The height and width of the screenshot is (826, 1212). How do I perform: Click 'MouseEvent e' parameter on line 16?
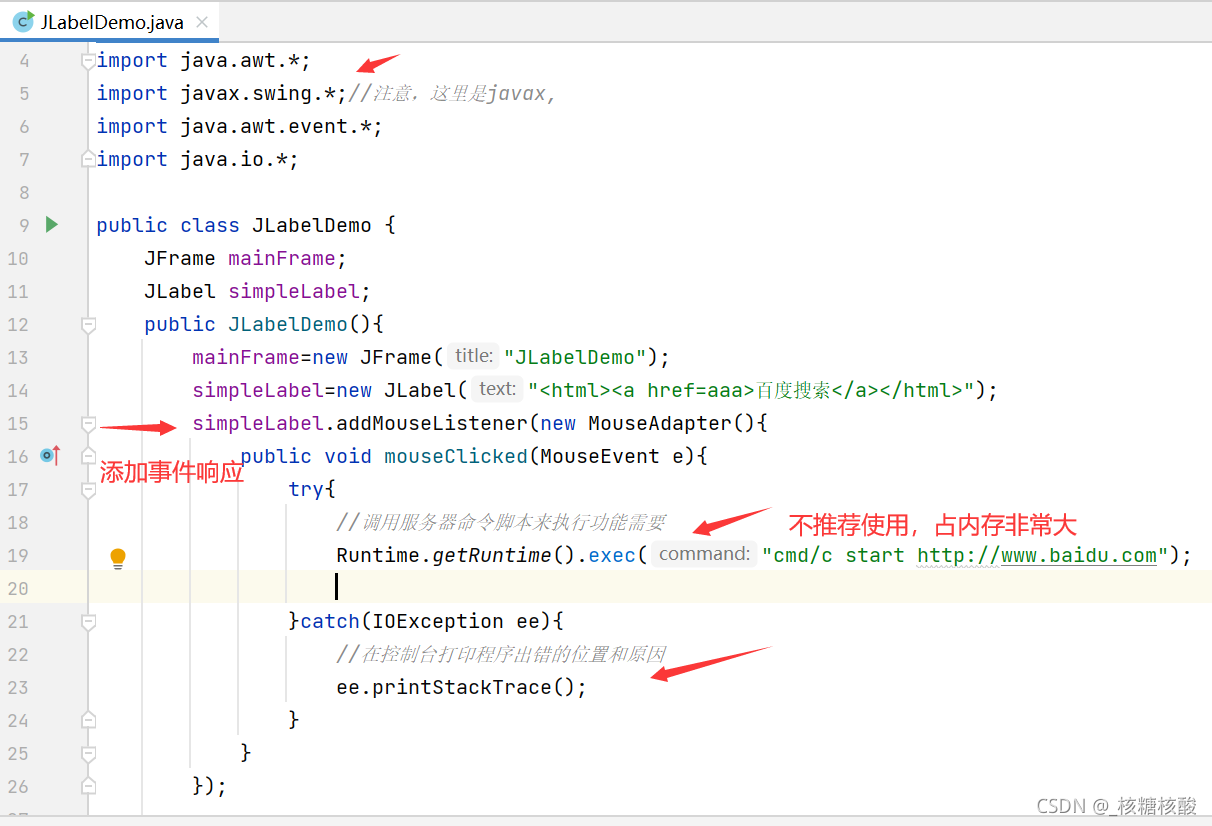click(612, 456)
